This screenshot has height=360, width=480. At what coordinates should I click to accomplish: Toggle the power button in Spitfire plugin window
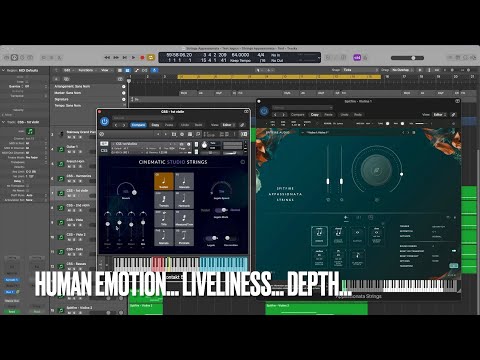click(x=264, y=111)
